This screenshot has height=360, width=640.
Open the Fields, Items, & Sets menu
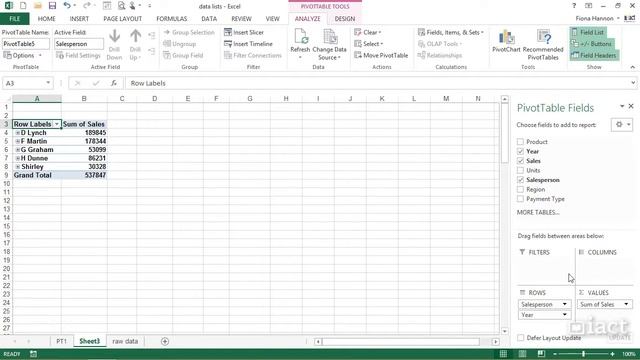tap(451, 32)
